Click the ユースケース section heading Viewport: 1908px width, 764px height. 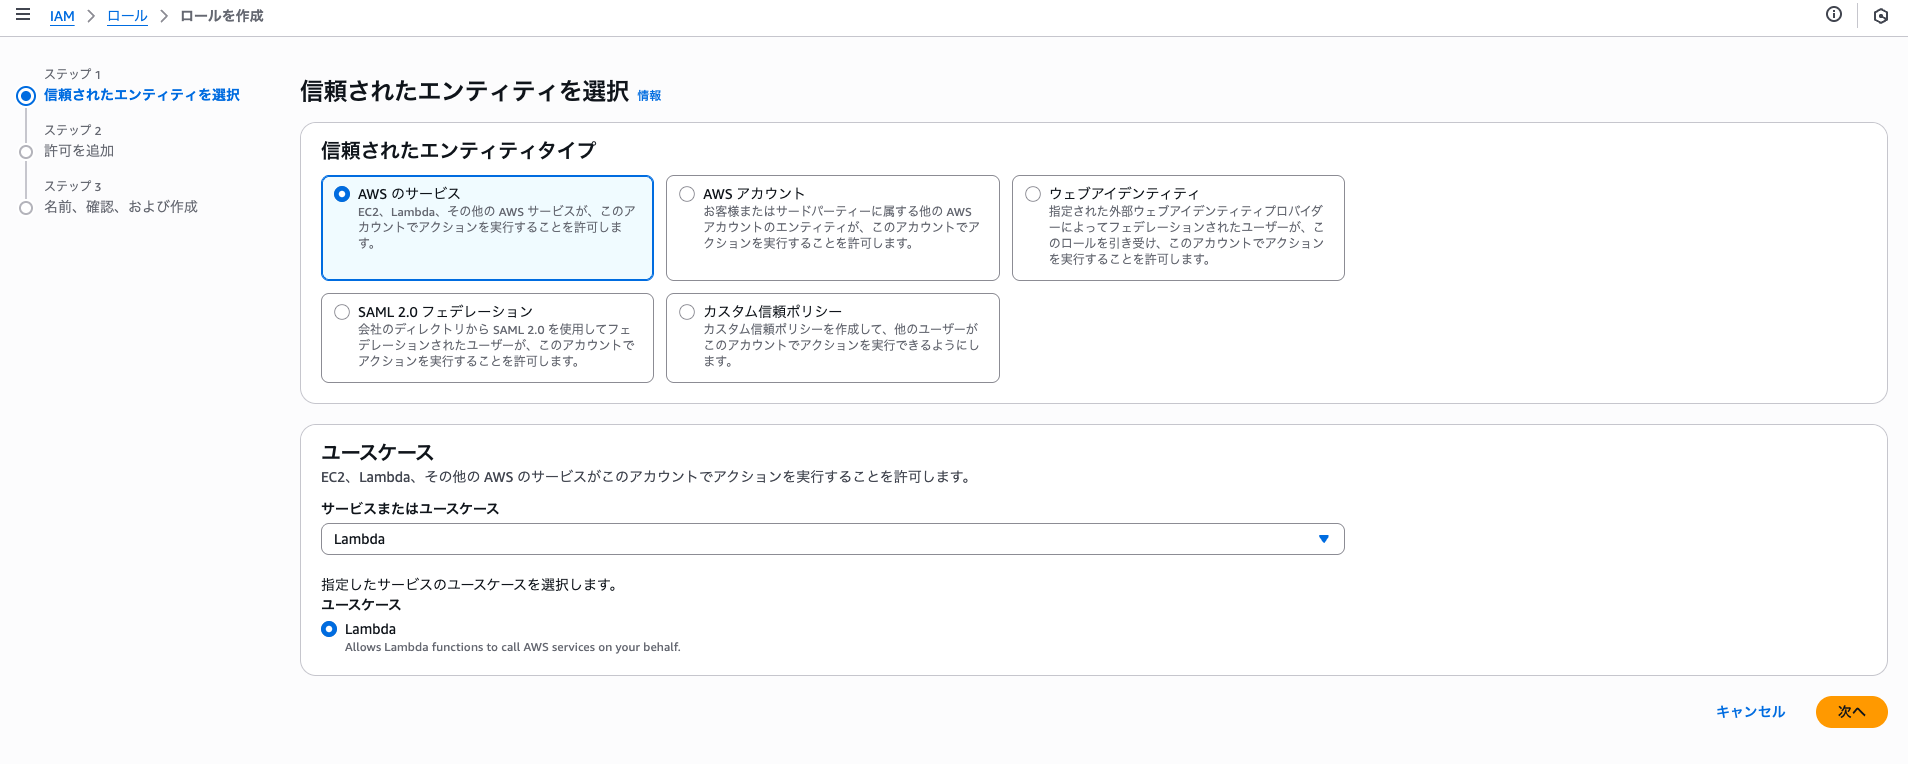[x=377, y=452]
